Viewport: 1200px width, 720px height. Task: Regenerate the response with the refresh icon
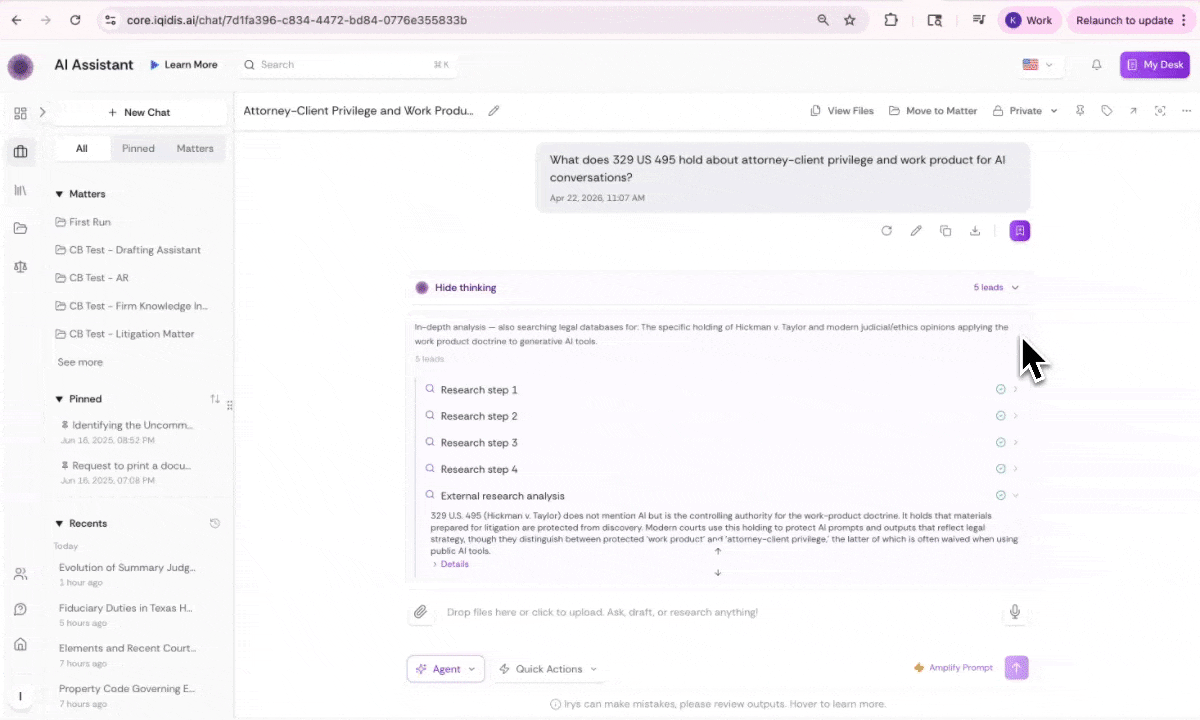coord(887,230)
